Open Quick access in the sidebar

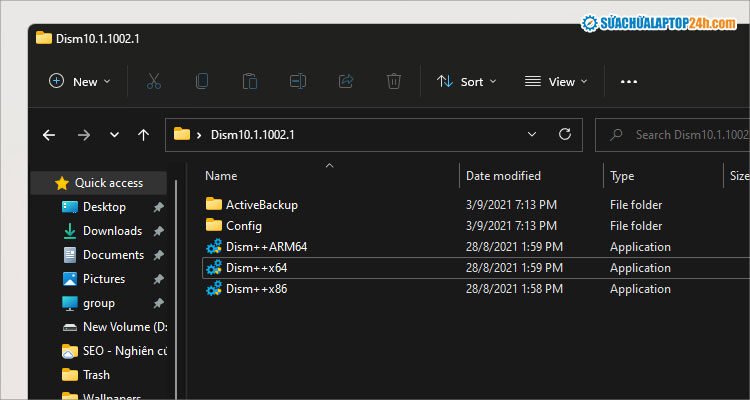[x=99, y=183]
